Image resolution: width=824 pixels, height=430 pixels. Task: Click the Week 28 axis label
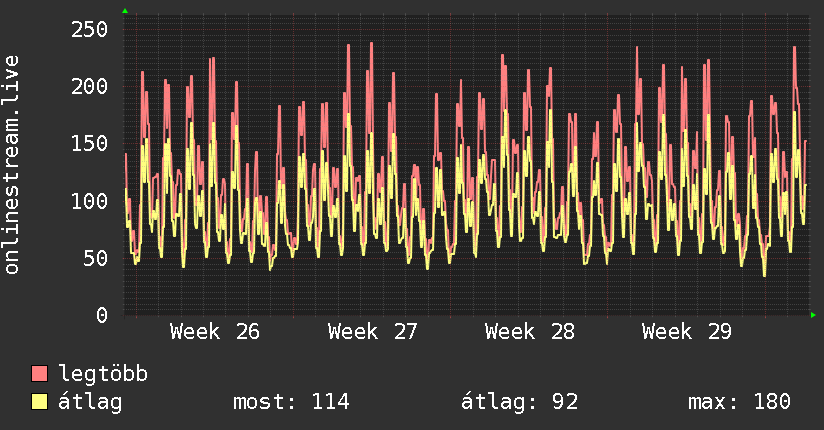530,332
